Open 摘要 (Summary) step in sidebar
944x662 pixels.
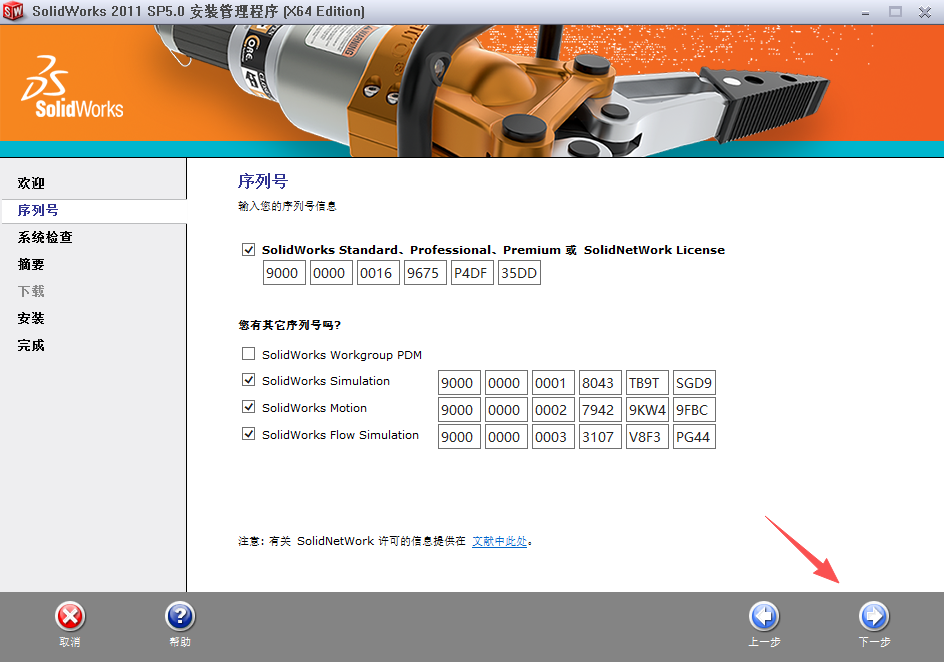(31, 265)
